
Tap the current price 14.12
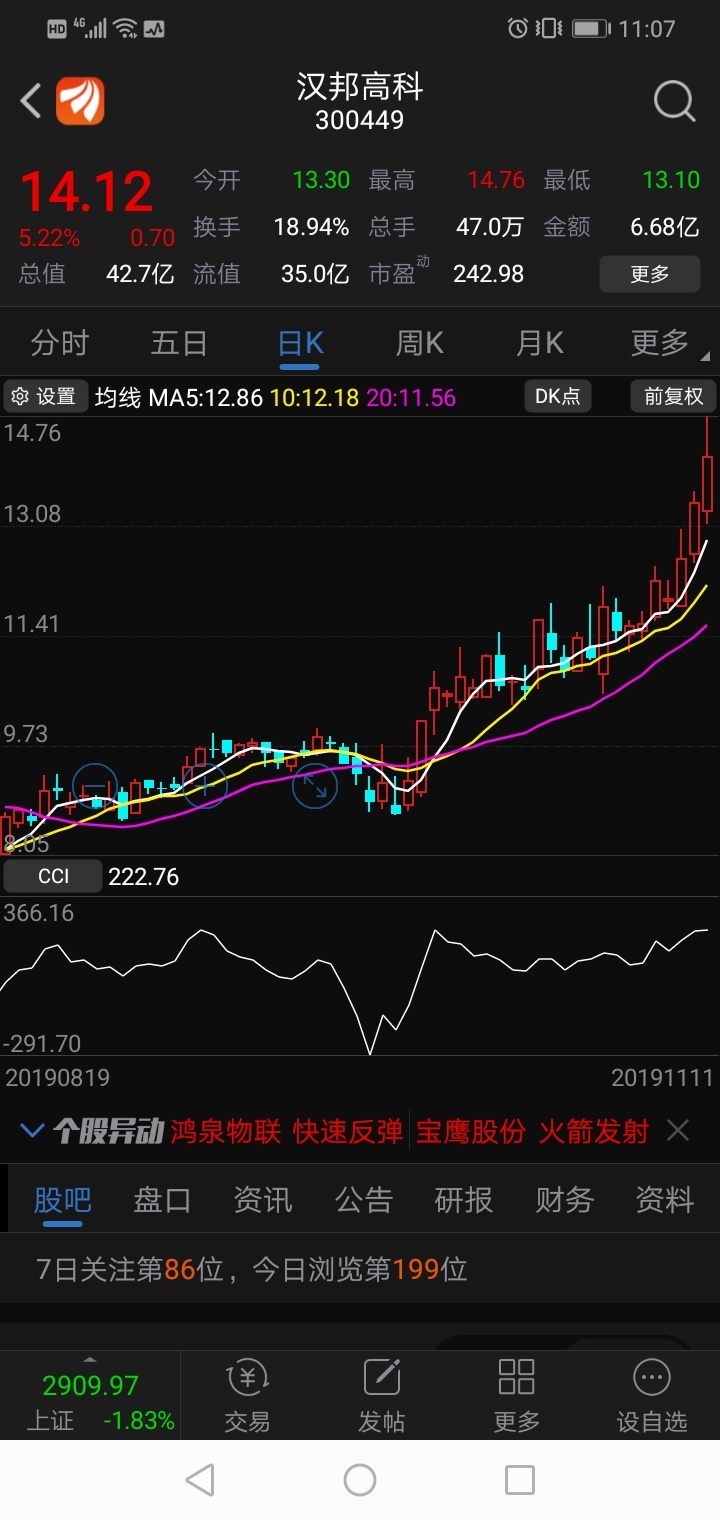click(x=87, y=191)
